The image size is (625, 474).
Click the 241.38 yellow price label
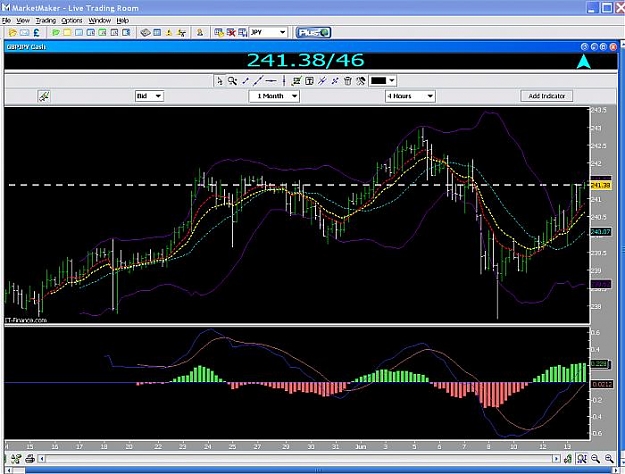pos(600,185)
